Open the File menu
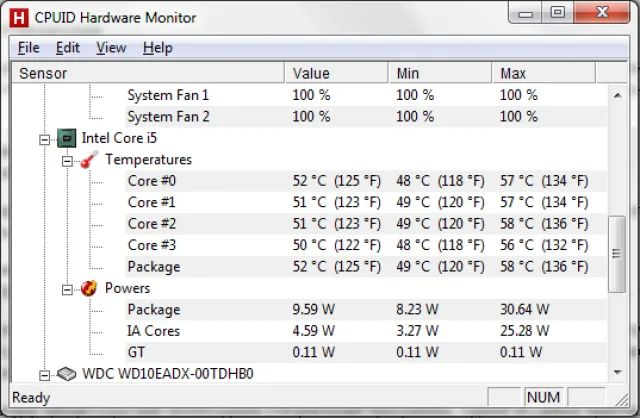Viewport: 640px width, 418px height. coord(29,48)
